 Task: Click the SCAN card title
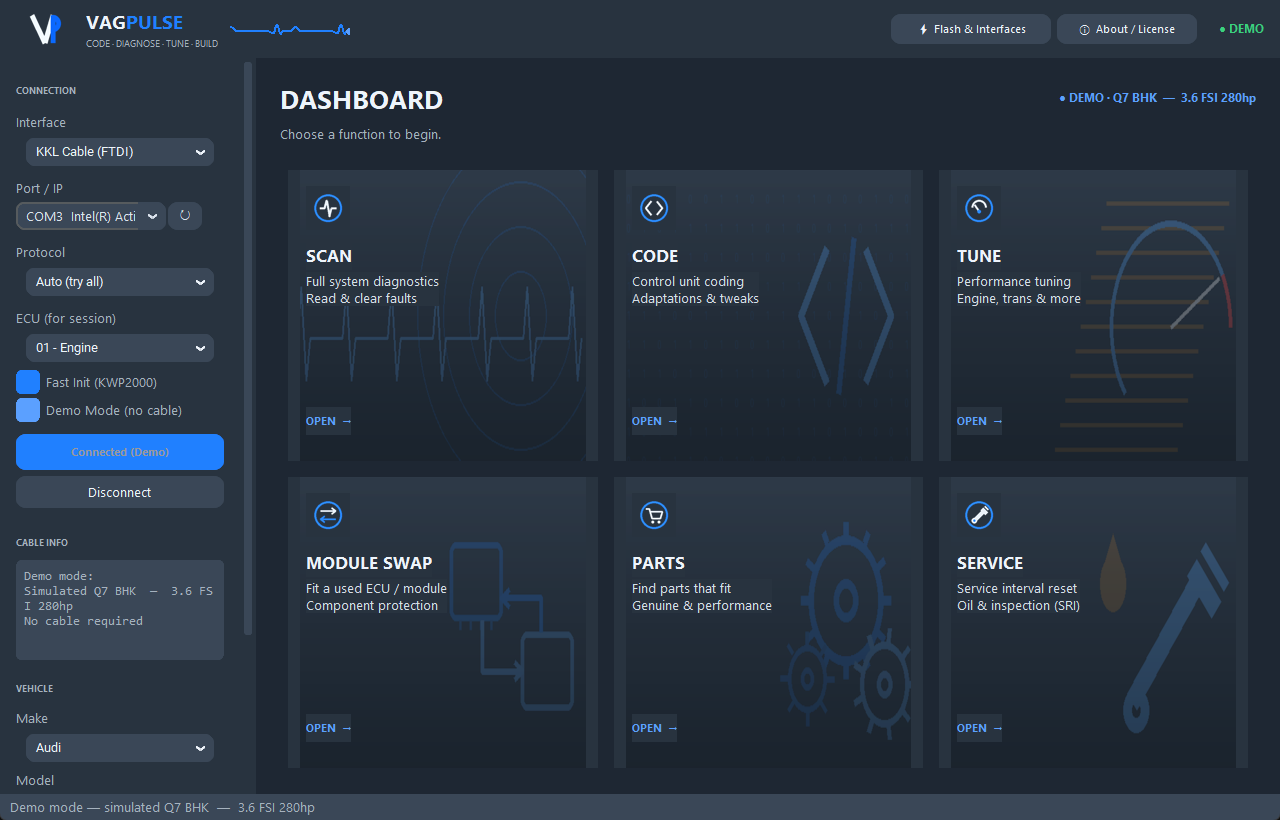(329, 256)
